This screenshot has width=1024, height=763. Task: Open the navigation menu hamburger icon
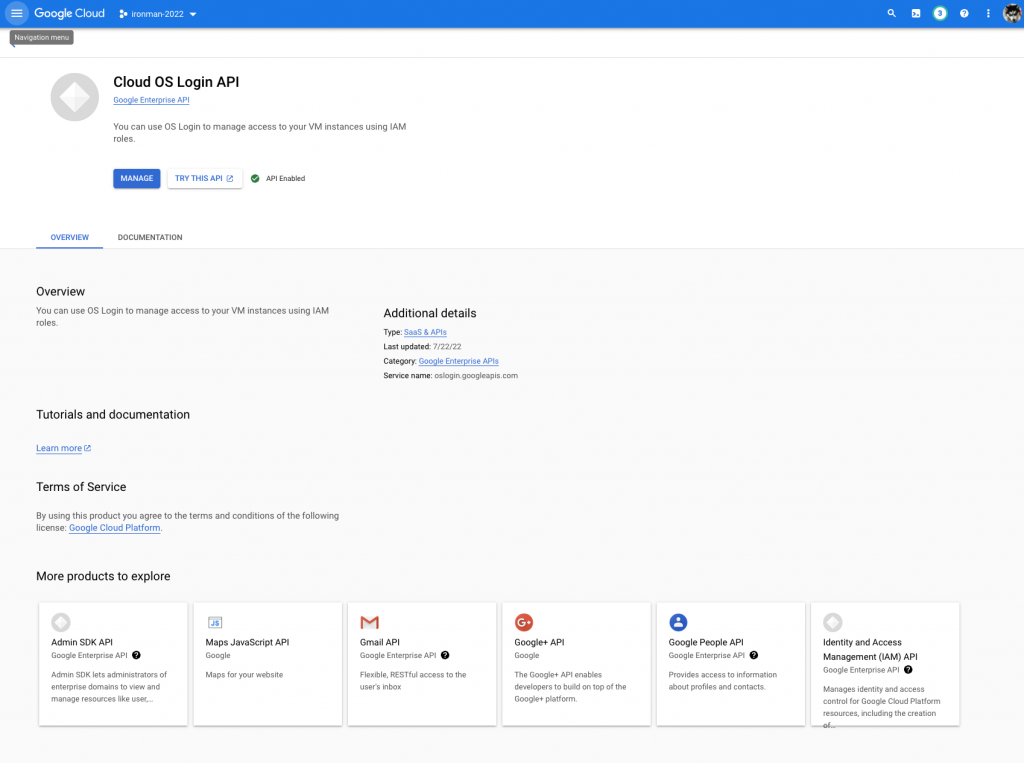tap(16, 13)
